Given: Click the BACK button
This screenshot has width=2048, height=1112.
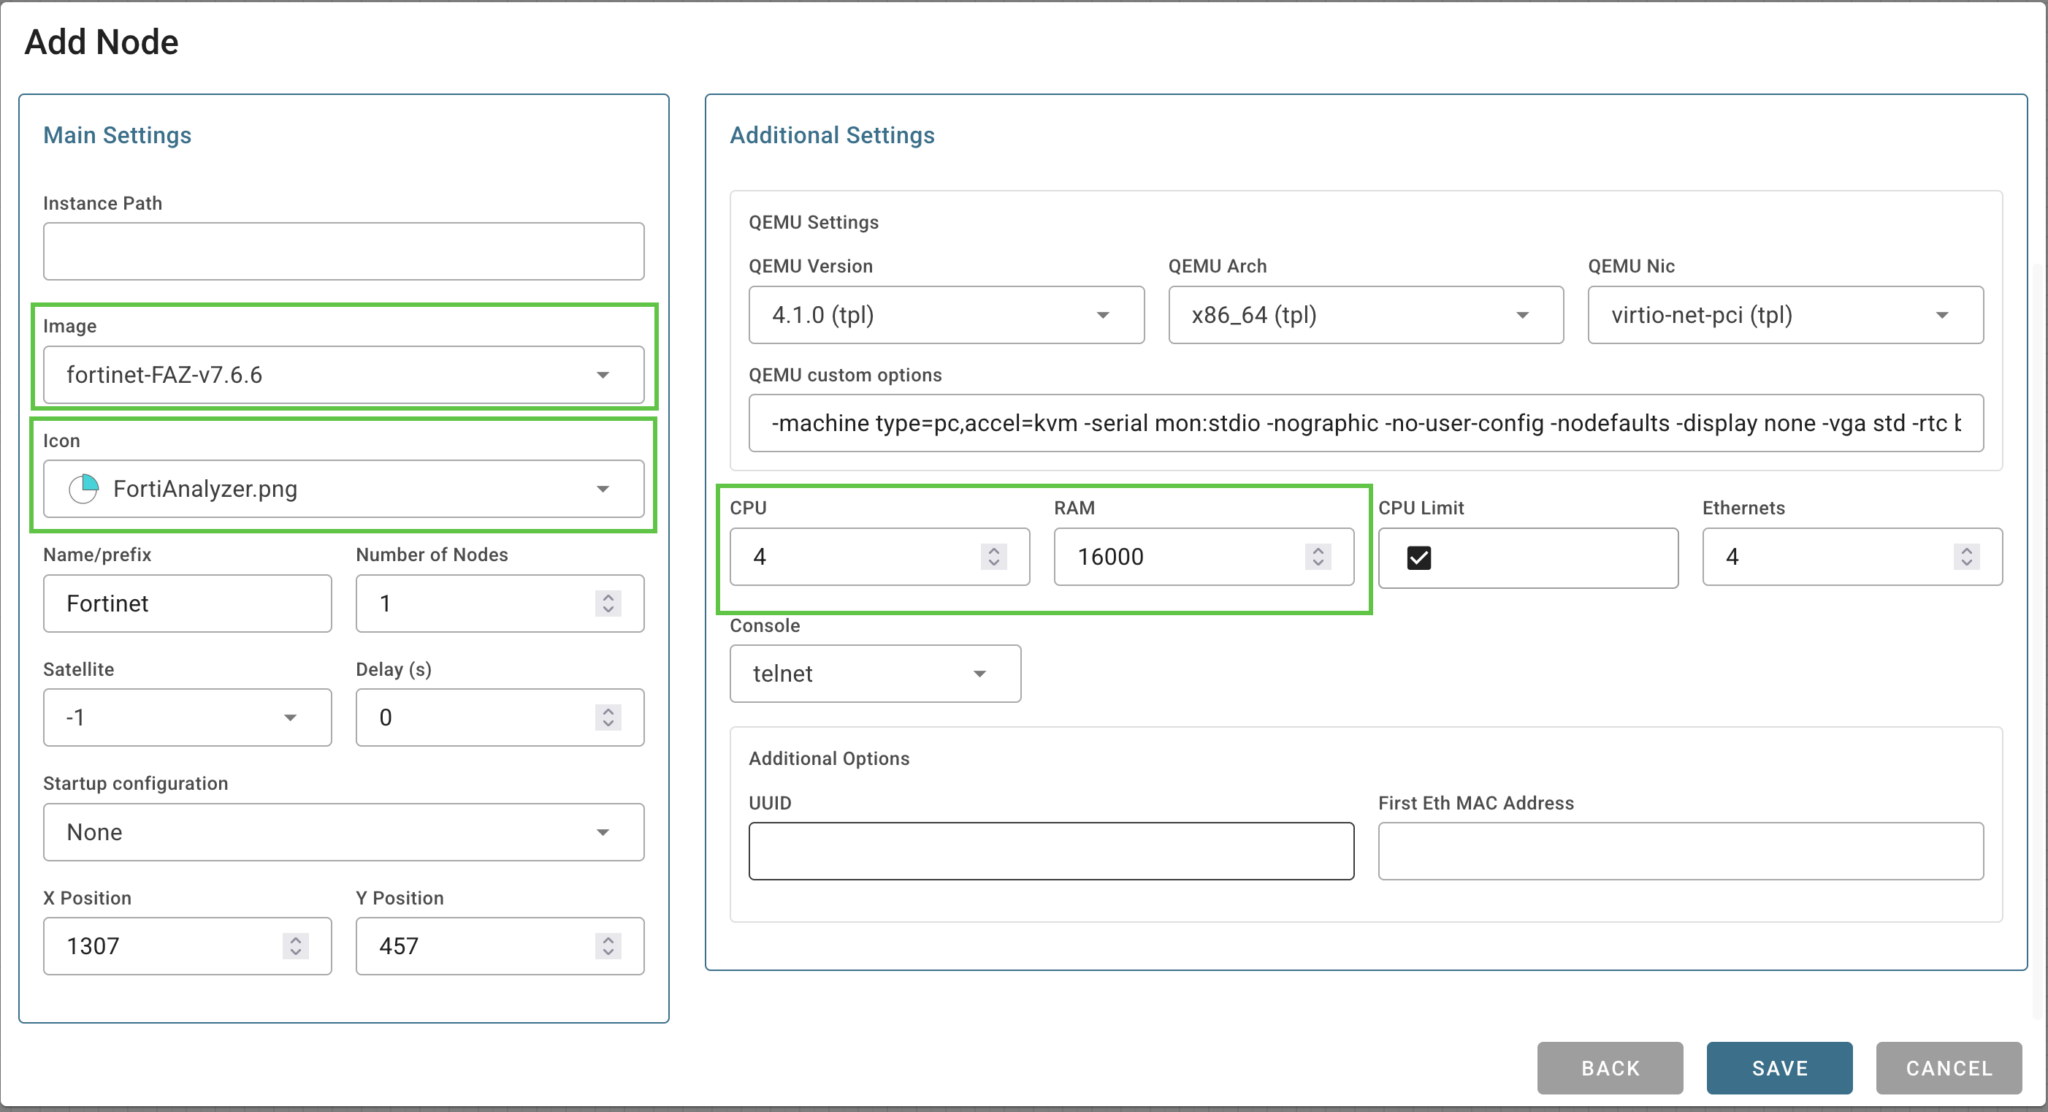Looking at the screenshot, I should tap(1609, 1068).
